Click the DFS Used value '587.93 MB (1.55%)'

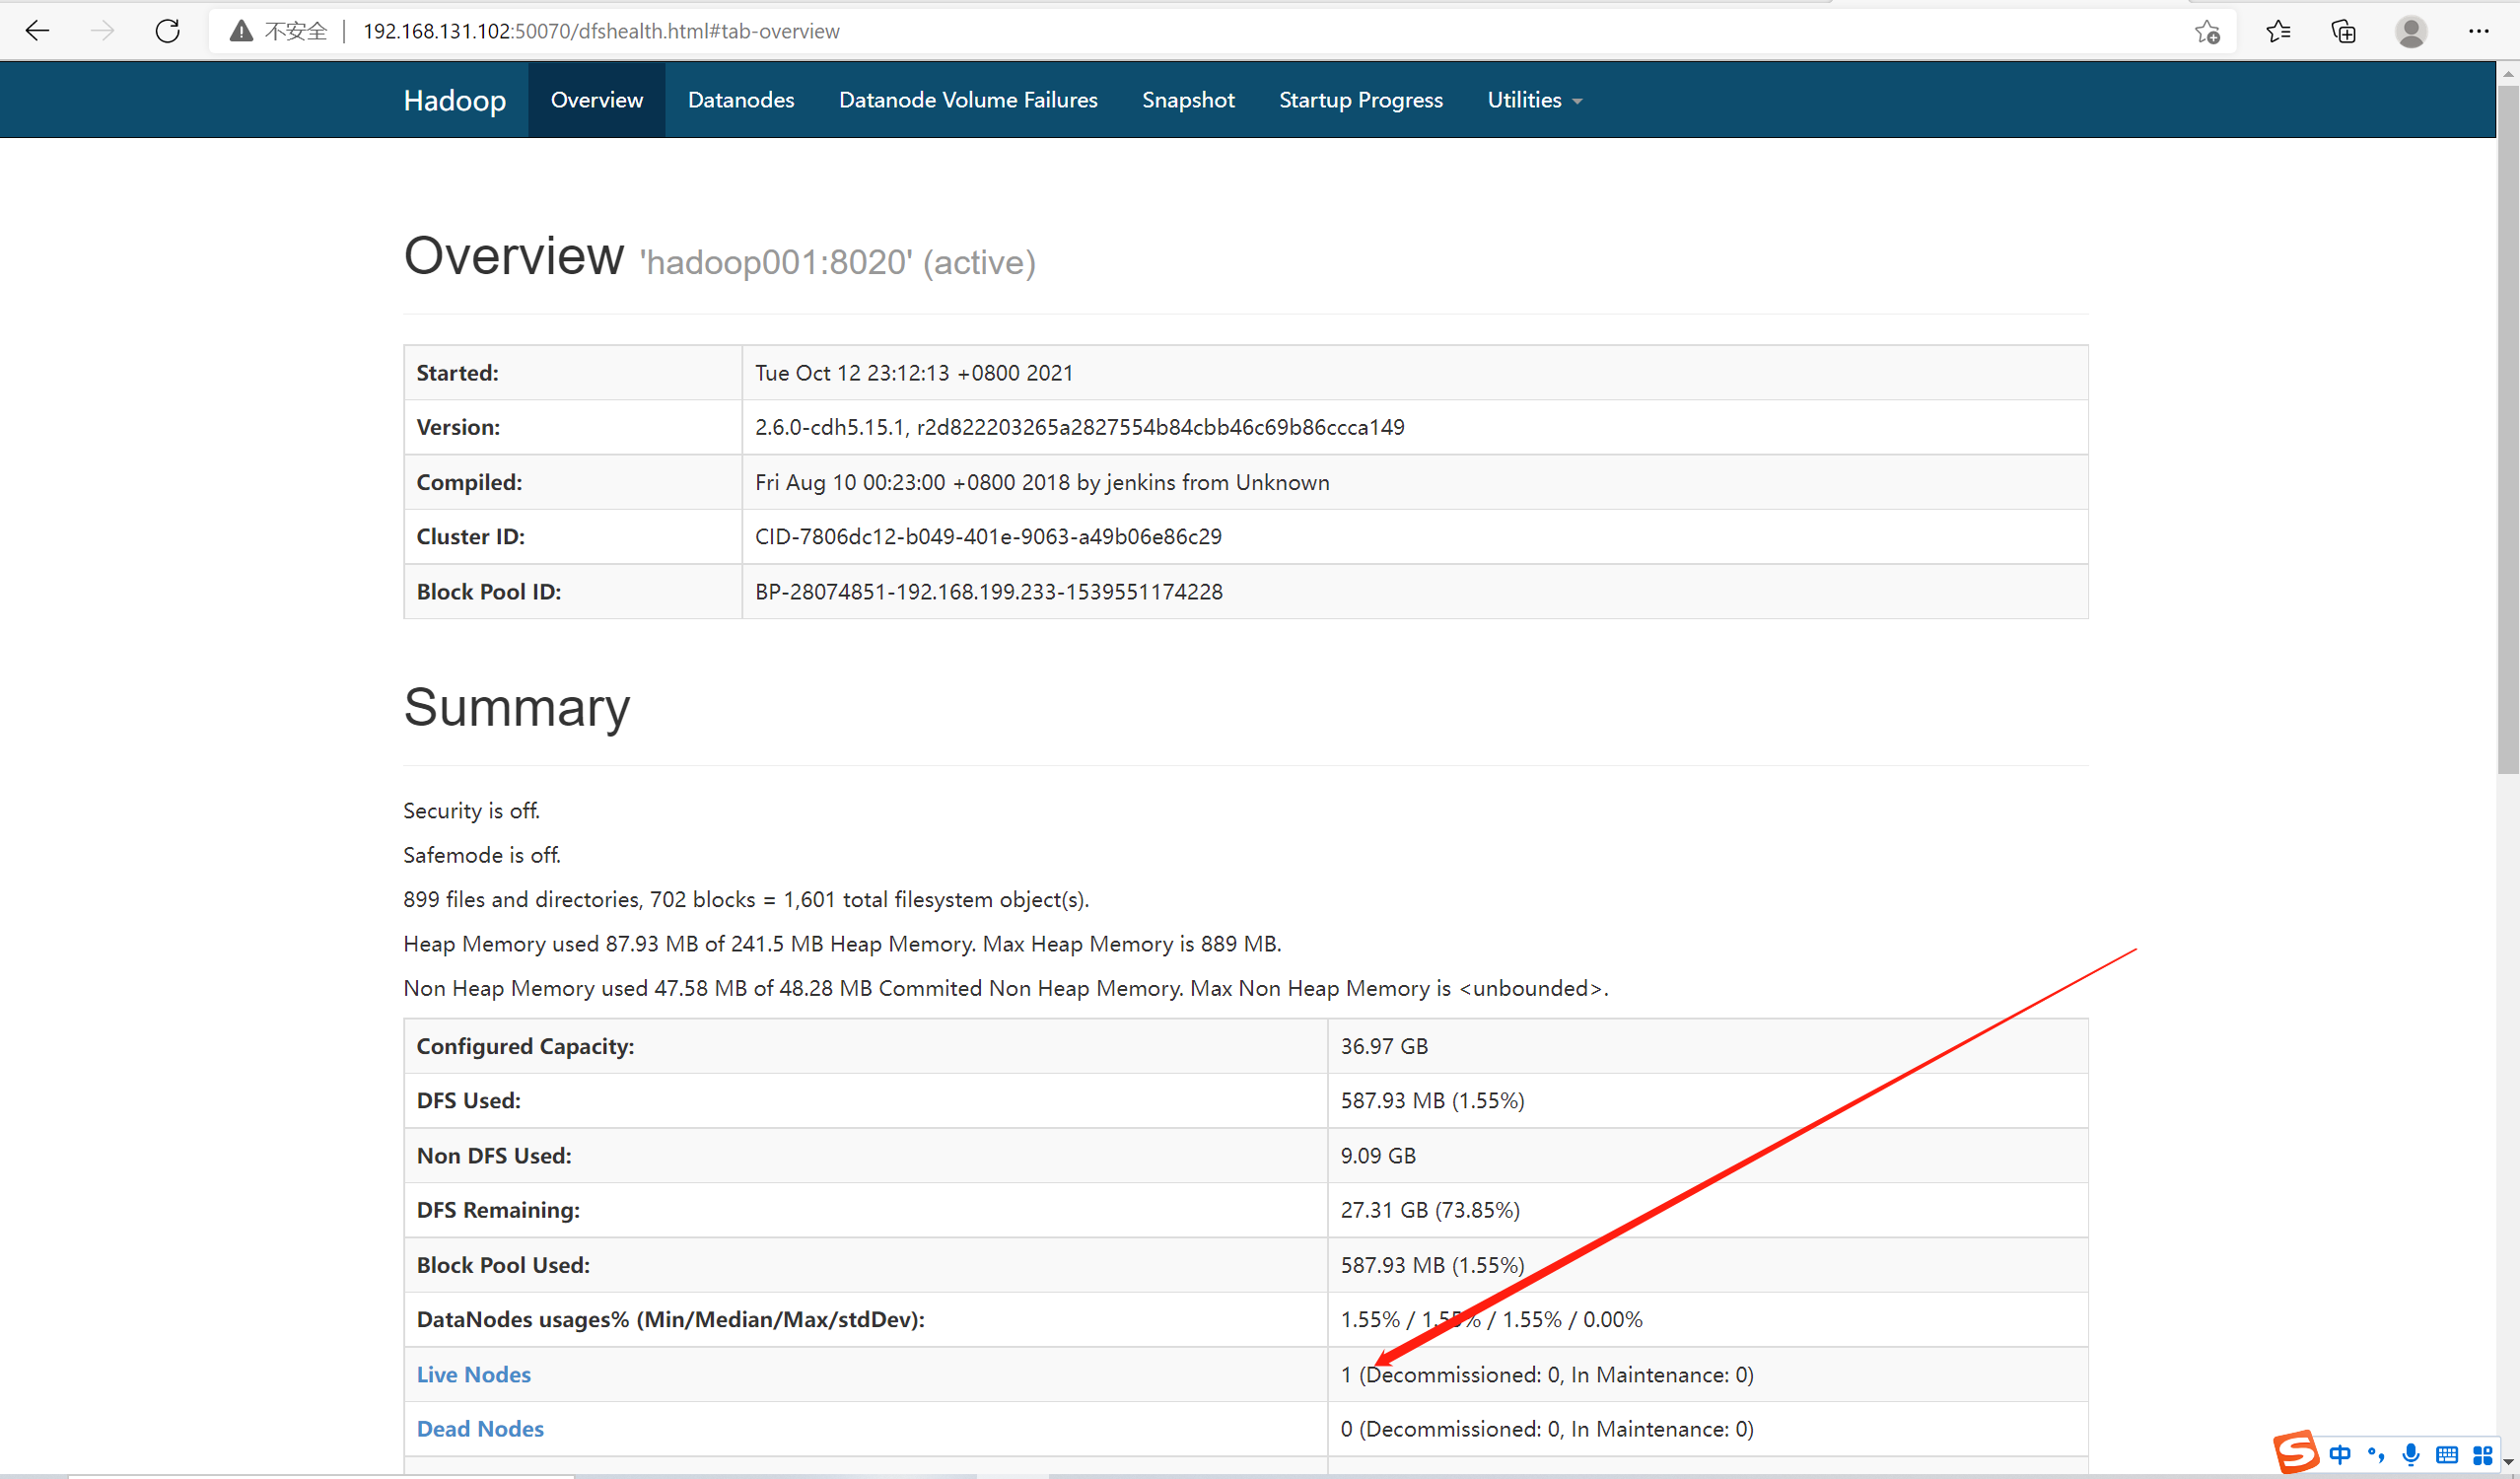pyautogui.click(x=1432, y=1101)
